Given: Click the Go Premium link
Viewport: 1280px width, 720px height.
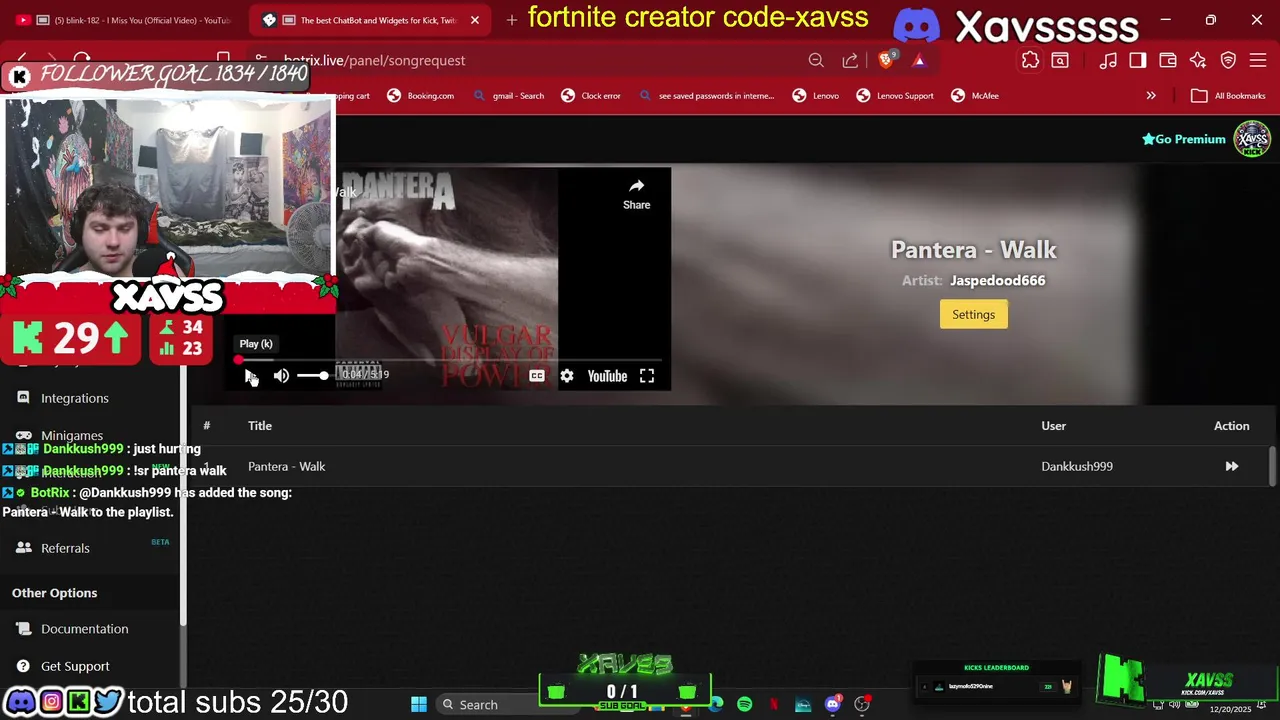Looking at the screenshot, I should [x=1184, y=139].
